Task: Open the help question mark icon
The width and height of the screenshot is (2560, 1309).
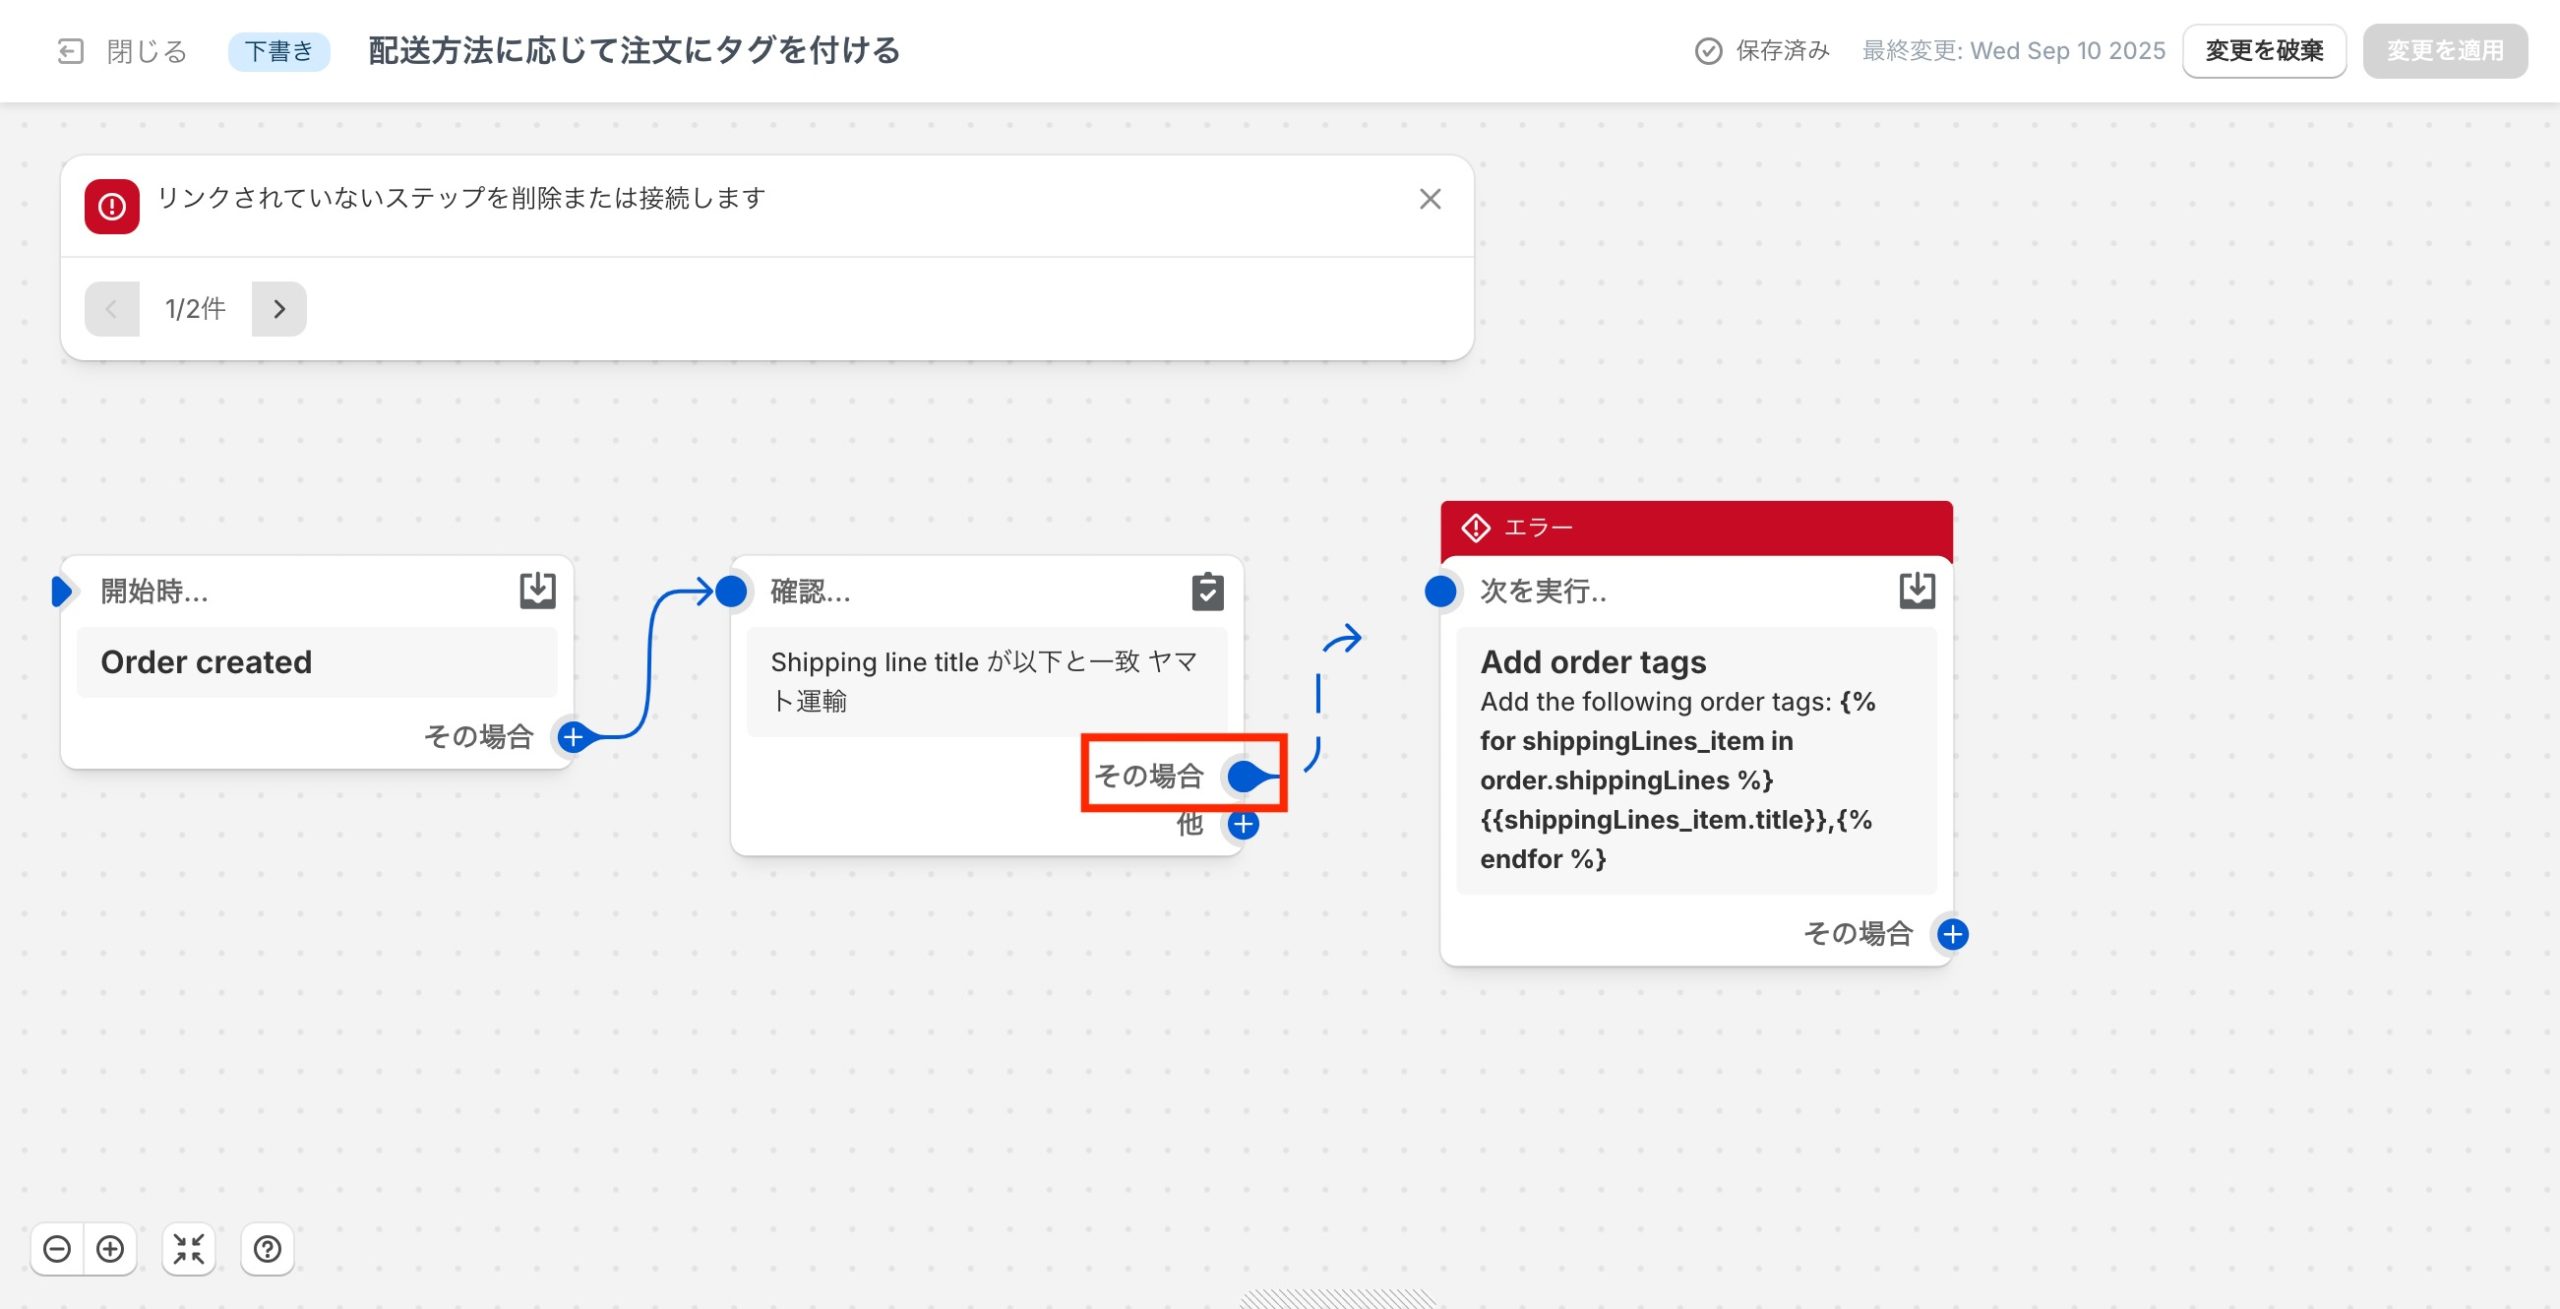Action: (267, 1249)
